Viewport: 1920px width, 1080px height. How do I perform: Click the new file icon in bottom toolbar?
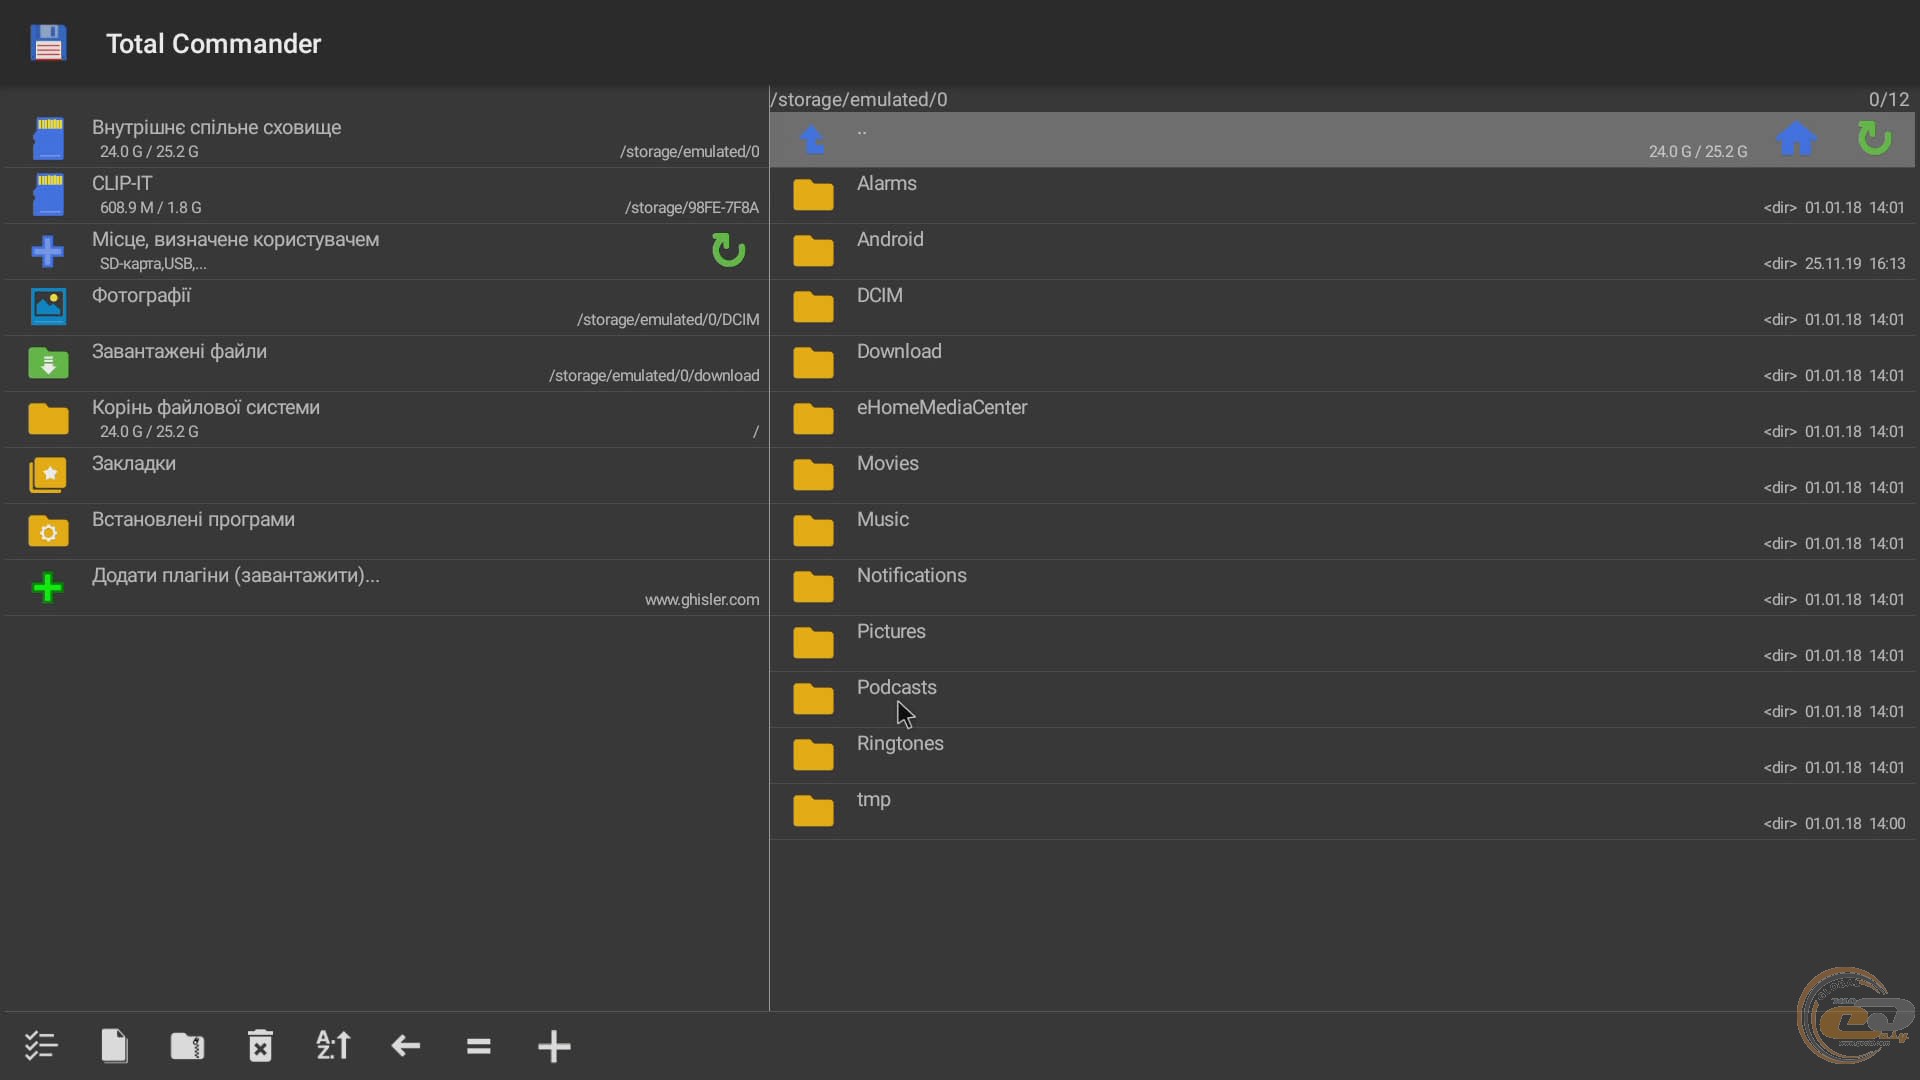(114, 1046)
